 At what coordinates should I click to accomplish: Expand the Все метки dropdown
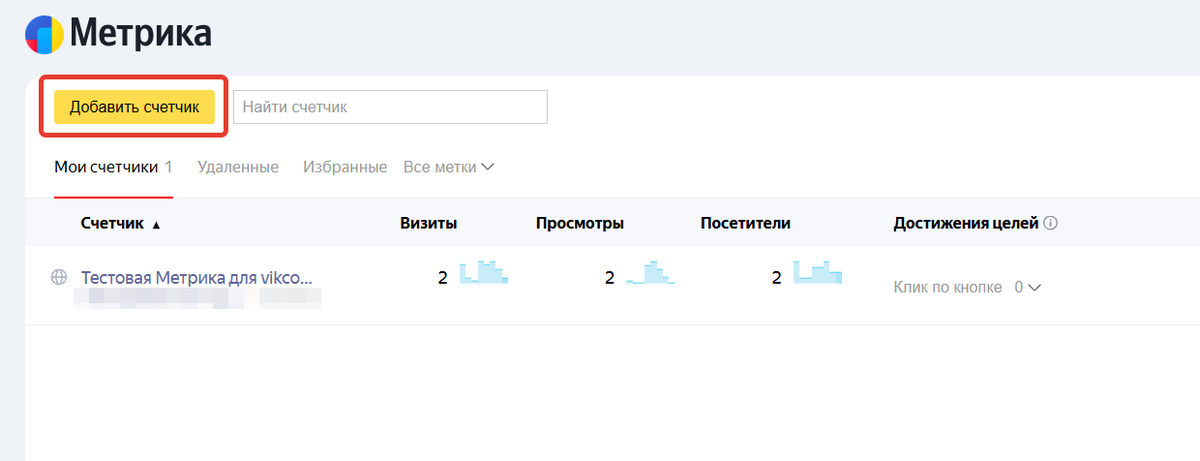[x=449, y=167]
